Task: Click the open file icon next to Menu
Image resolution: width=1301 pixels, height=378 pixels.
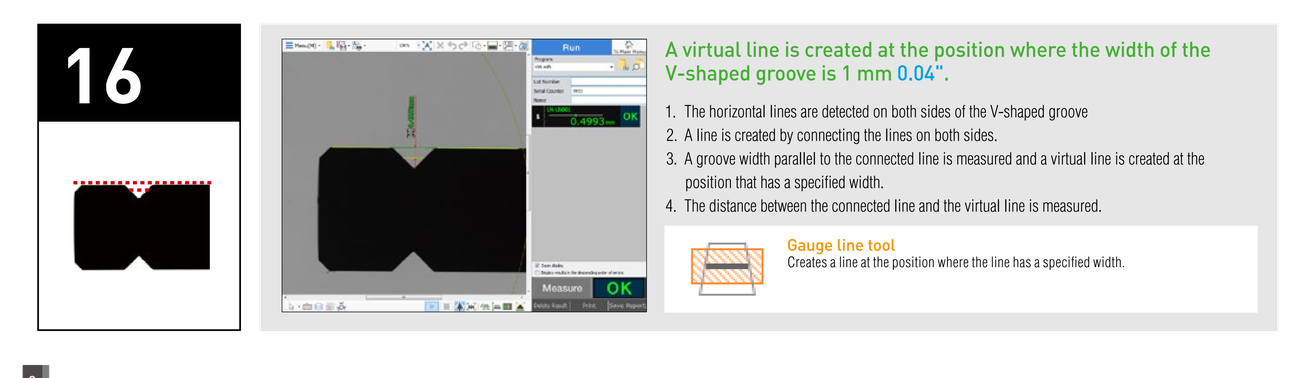Action: (x=329, y=46)
